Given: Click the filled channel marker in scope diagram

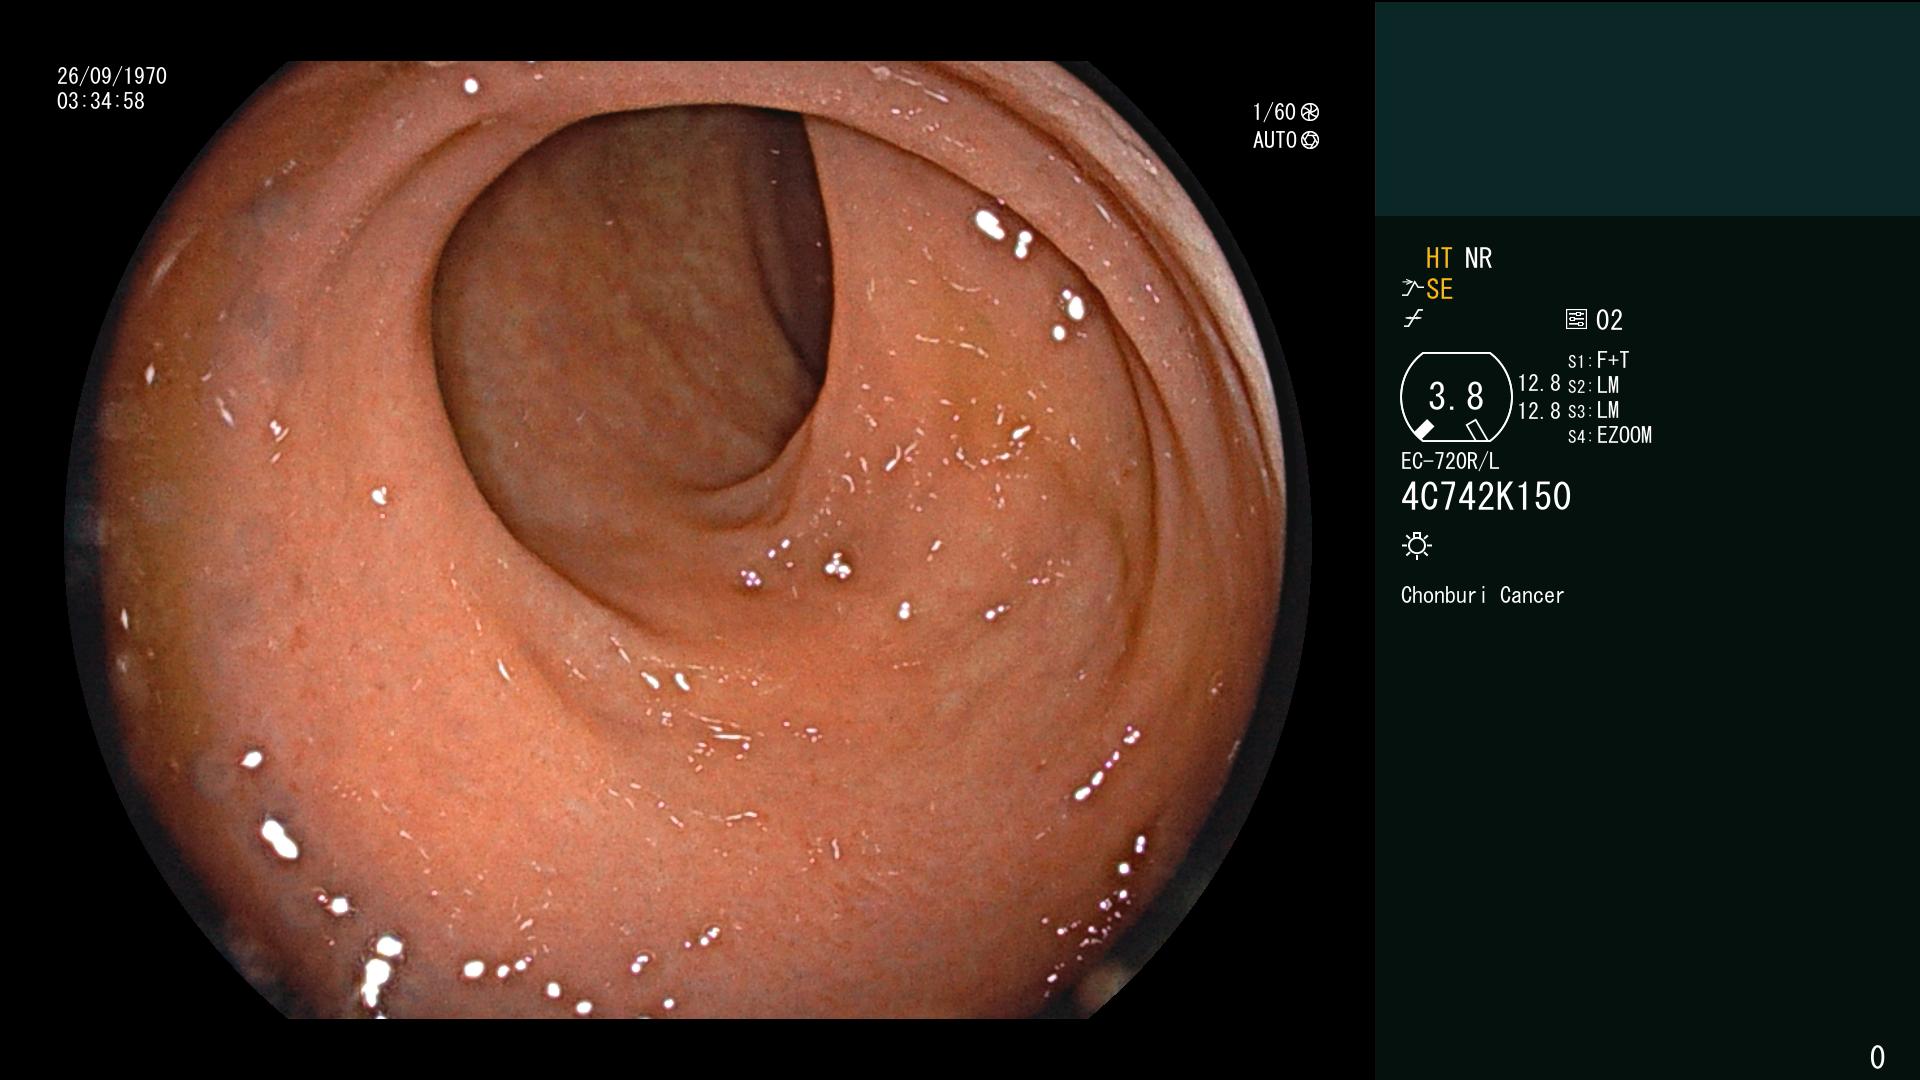Looking at the screenshot, I should click(1423, 430).
